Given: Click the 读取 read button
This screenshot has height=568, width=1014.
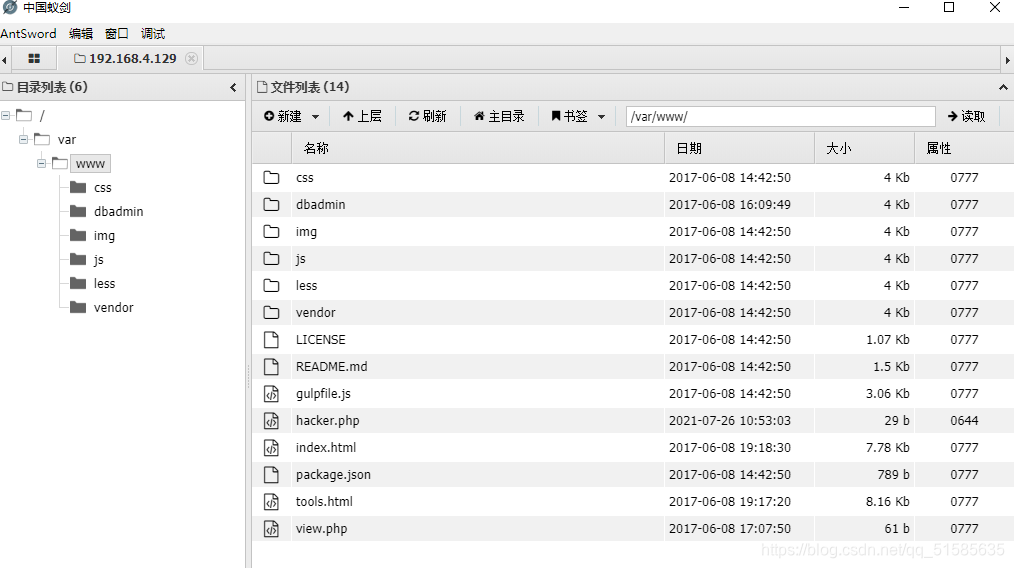Looking at the screenshot, I should tap(966, 116).
